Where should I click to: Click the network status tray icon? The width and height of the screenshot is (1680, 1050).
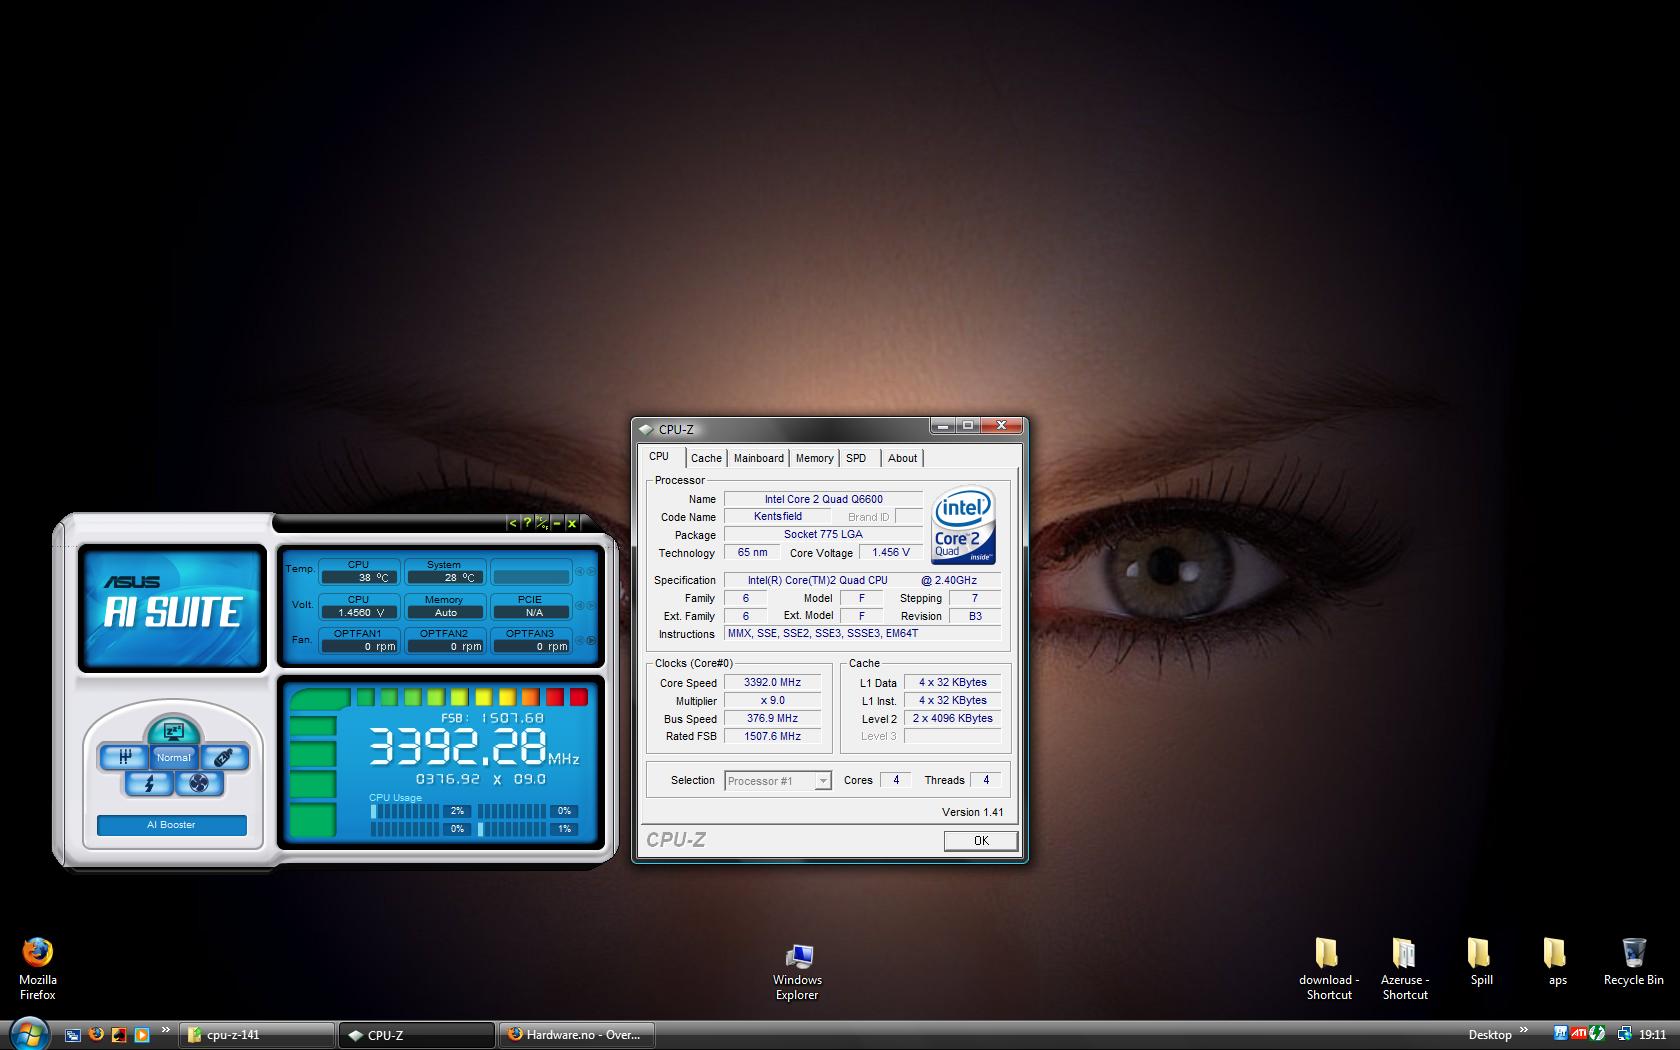(1625, 1034)
